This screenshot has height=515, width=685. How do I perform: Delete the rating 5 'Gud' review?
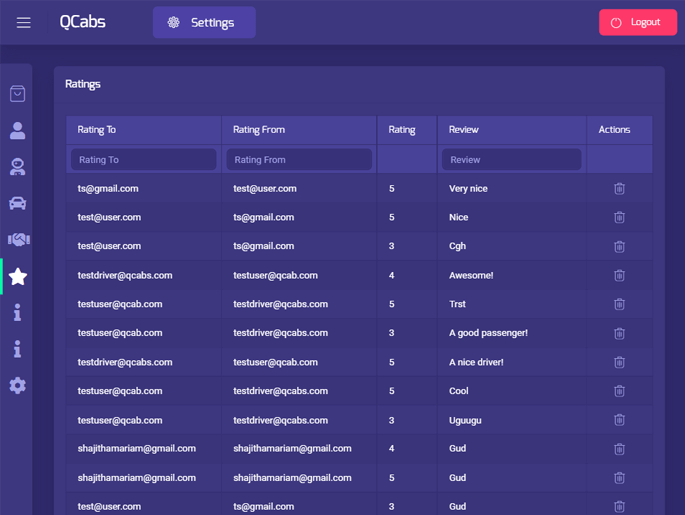pyautogui.click(x=619, y=478)
